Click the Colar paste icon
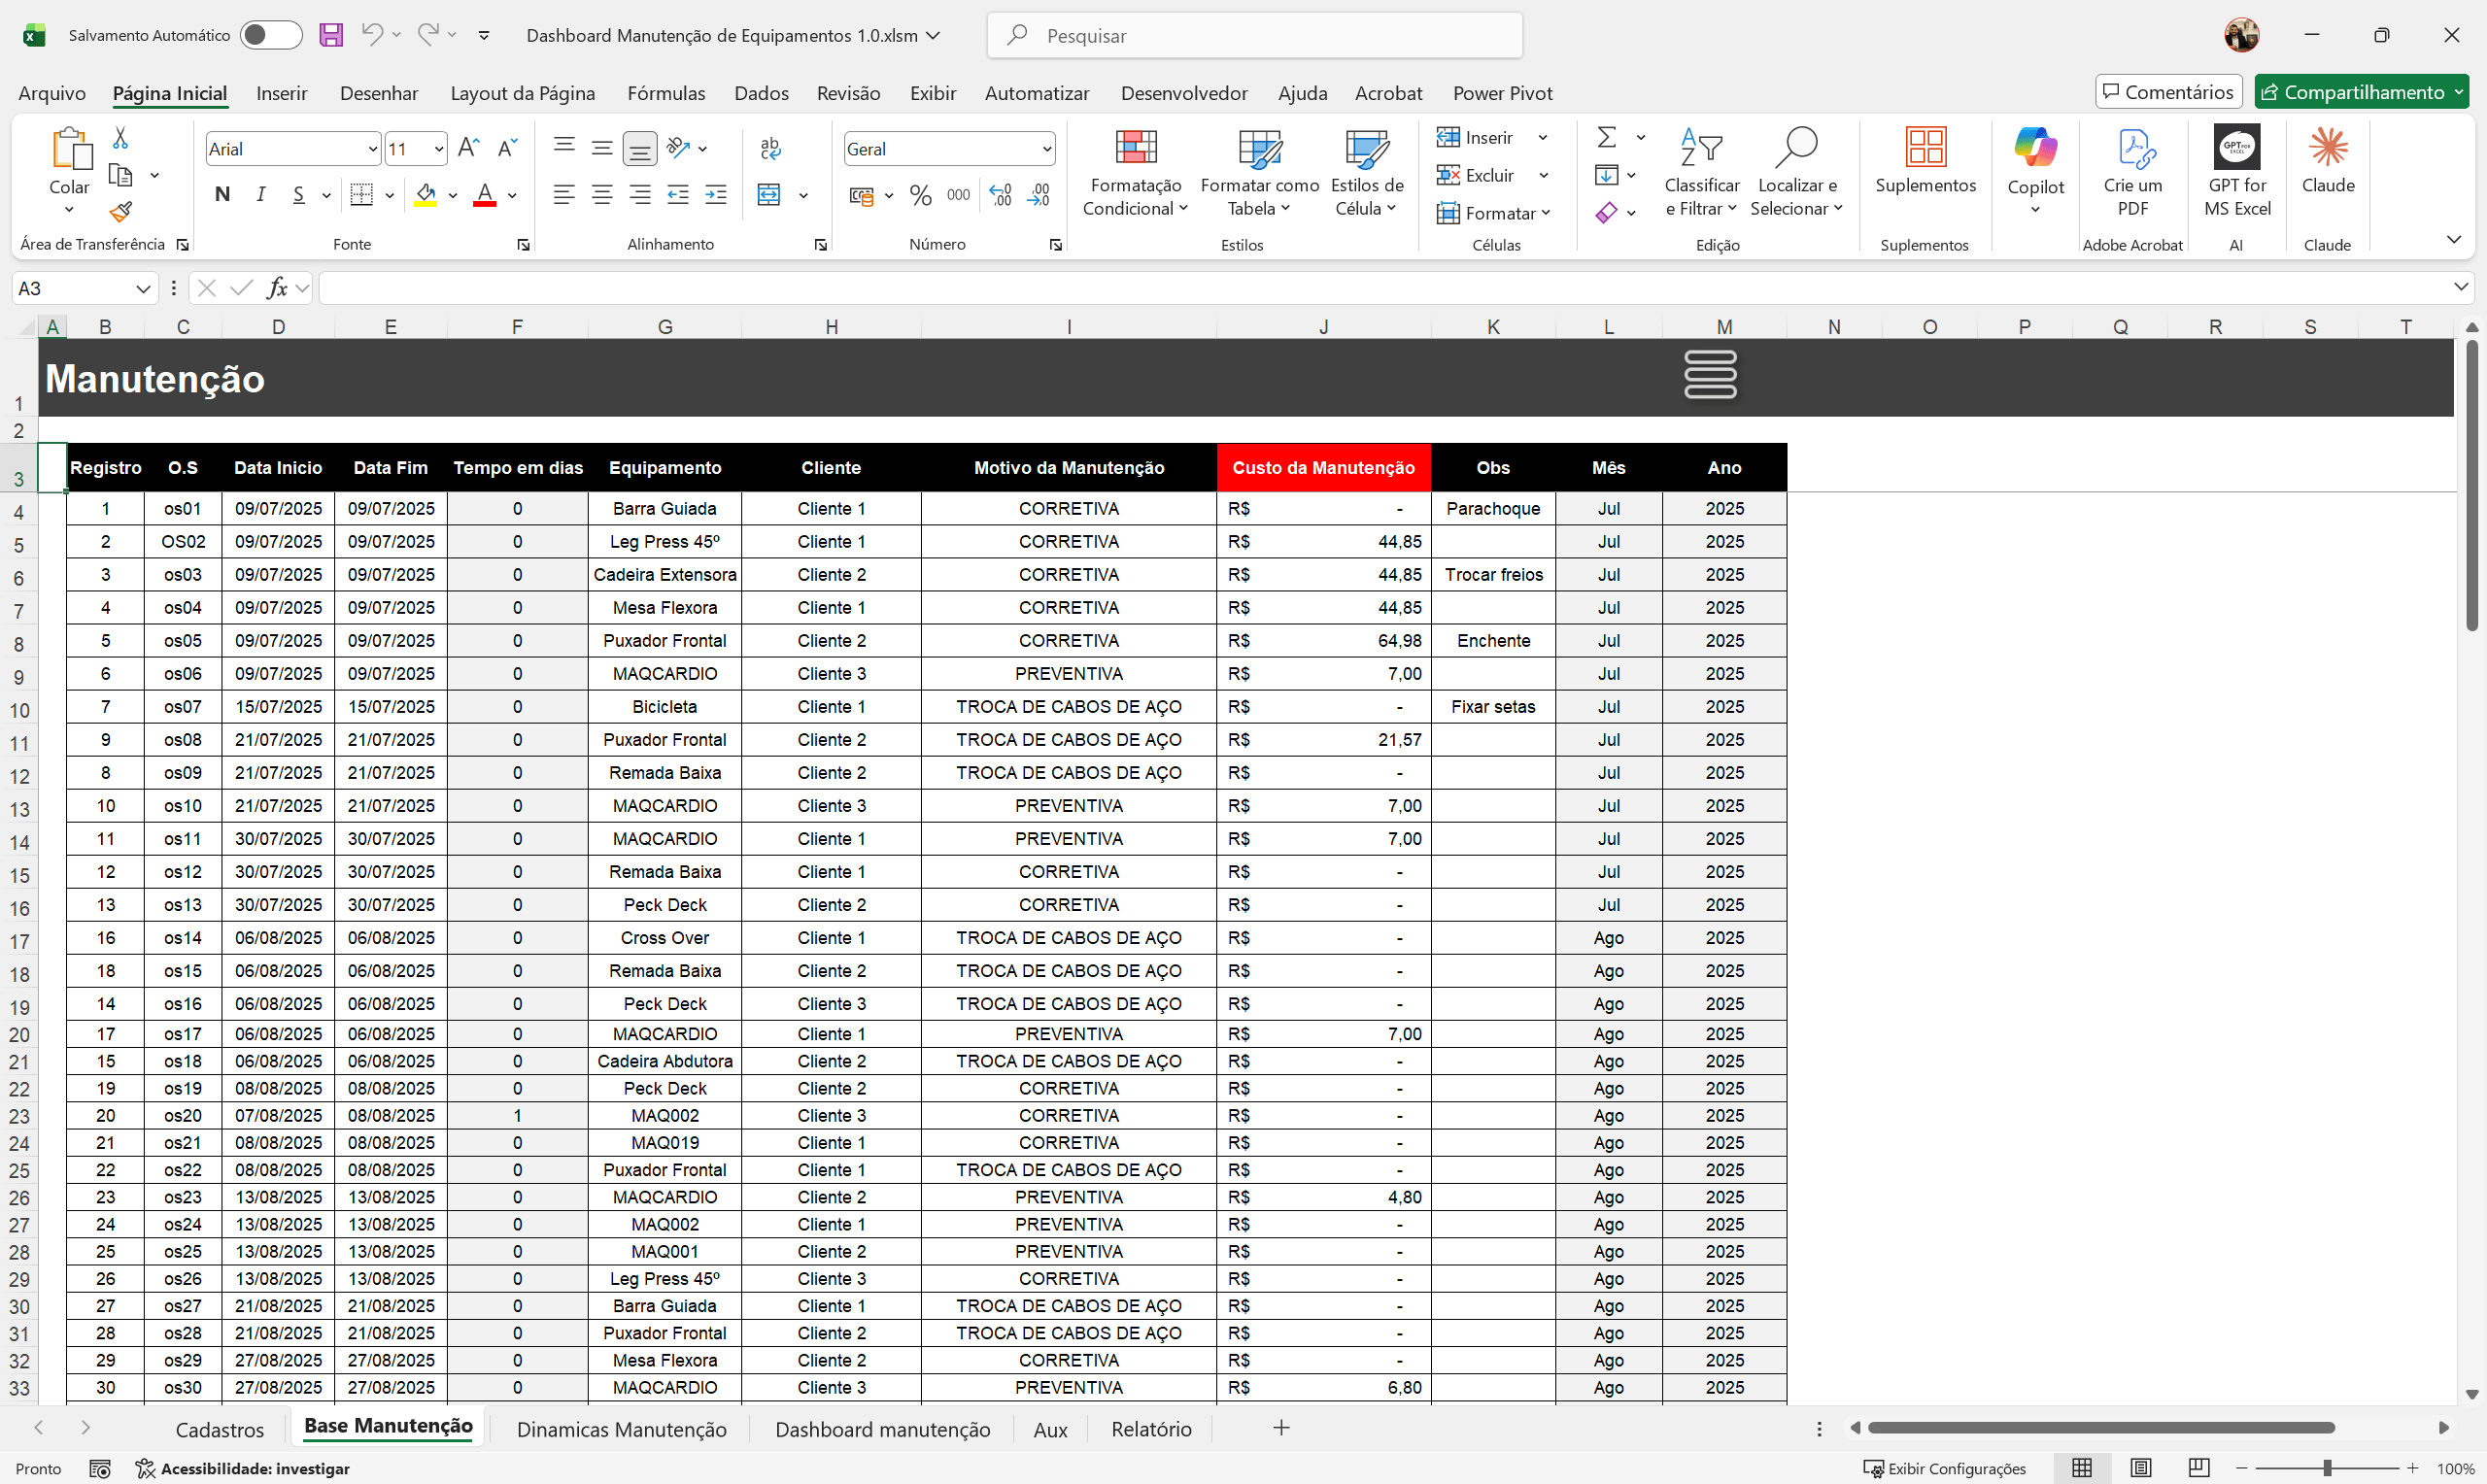2487x1484 pixels. (x=71, y=149)
